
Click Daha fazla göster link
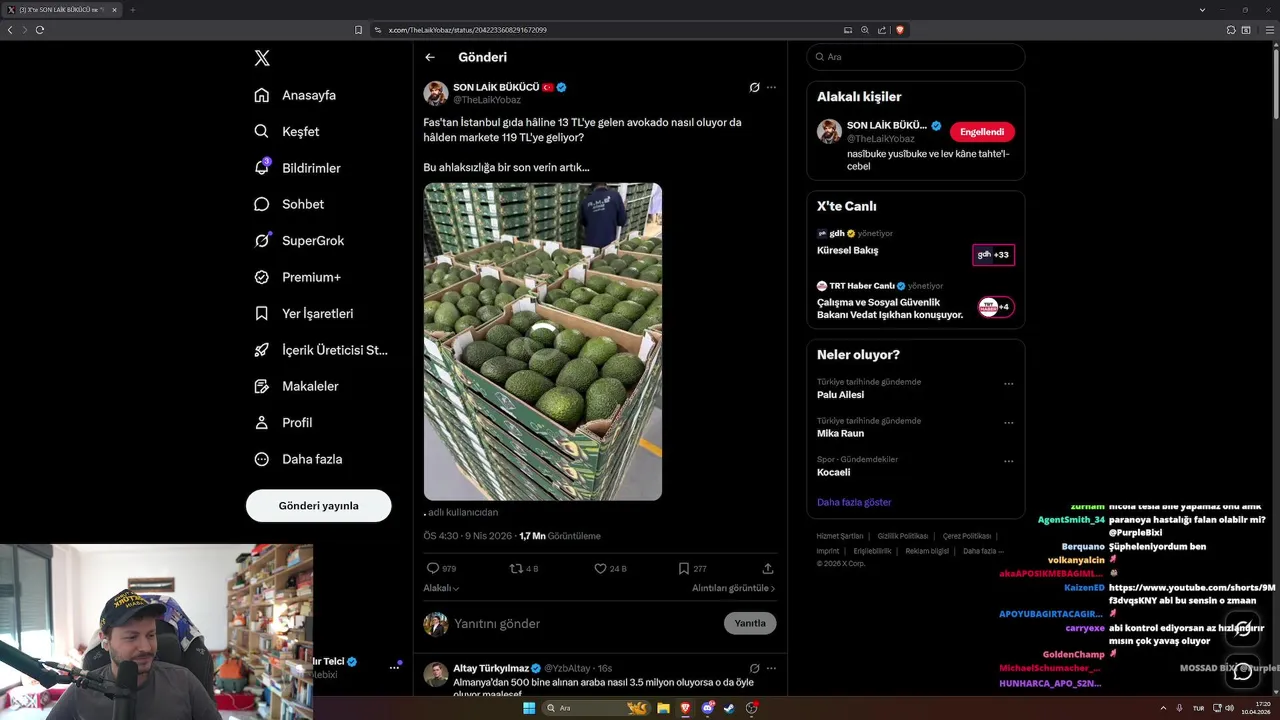854,502
